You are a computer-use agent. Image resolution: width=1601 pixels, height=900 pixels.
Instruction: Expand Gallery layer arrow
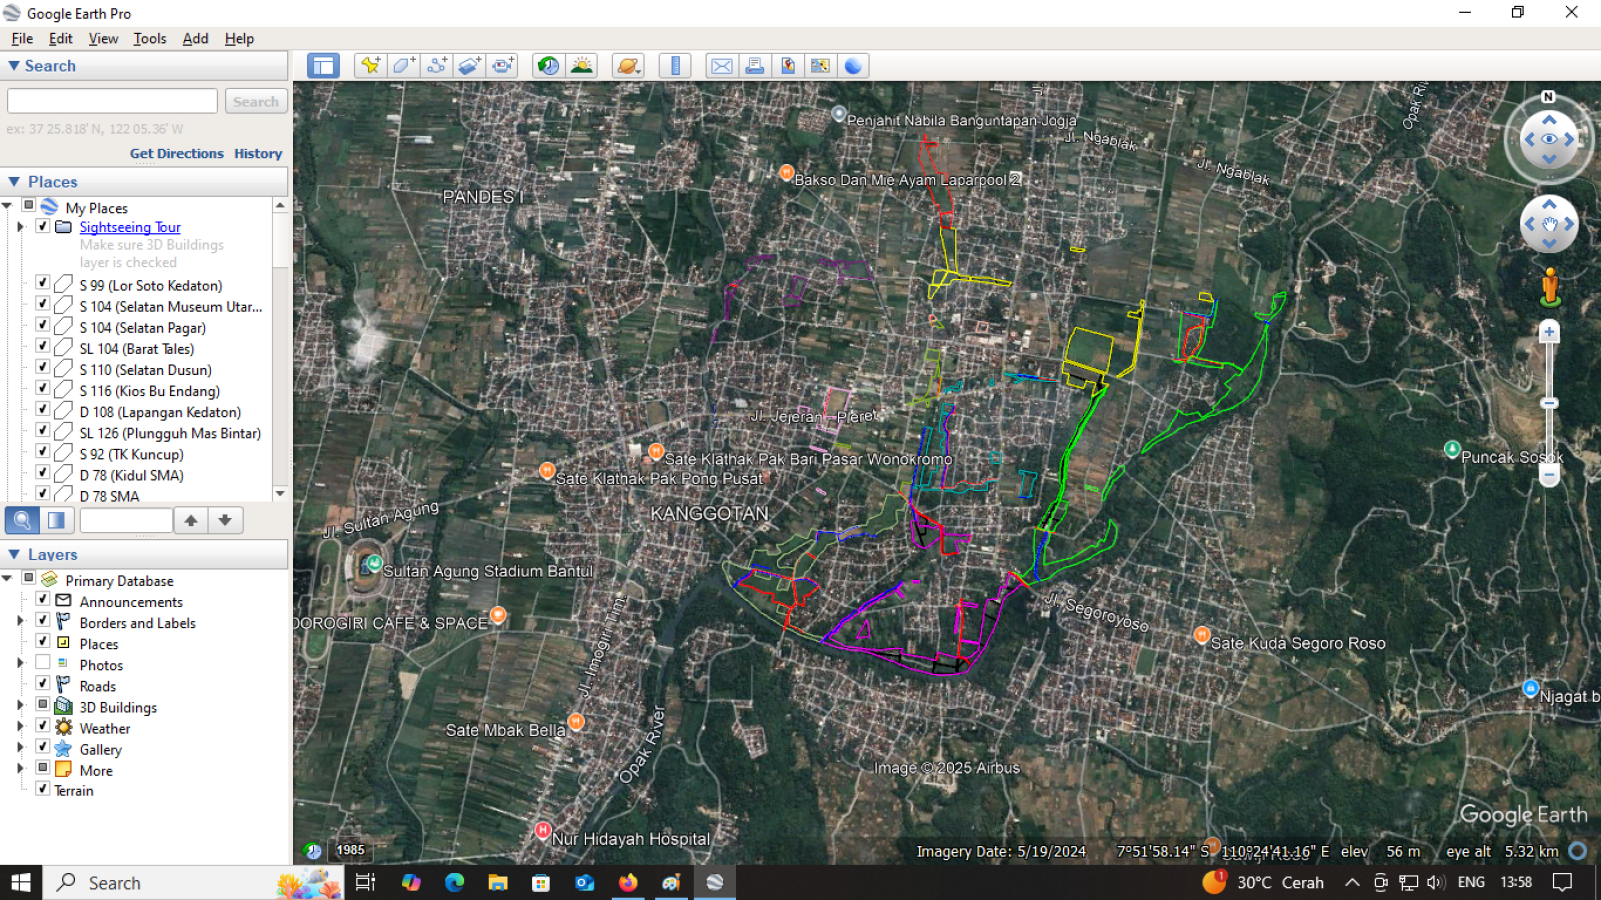[20, 747]
